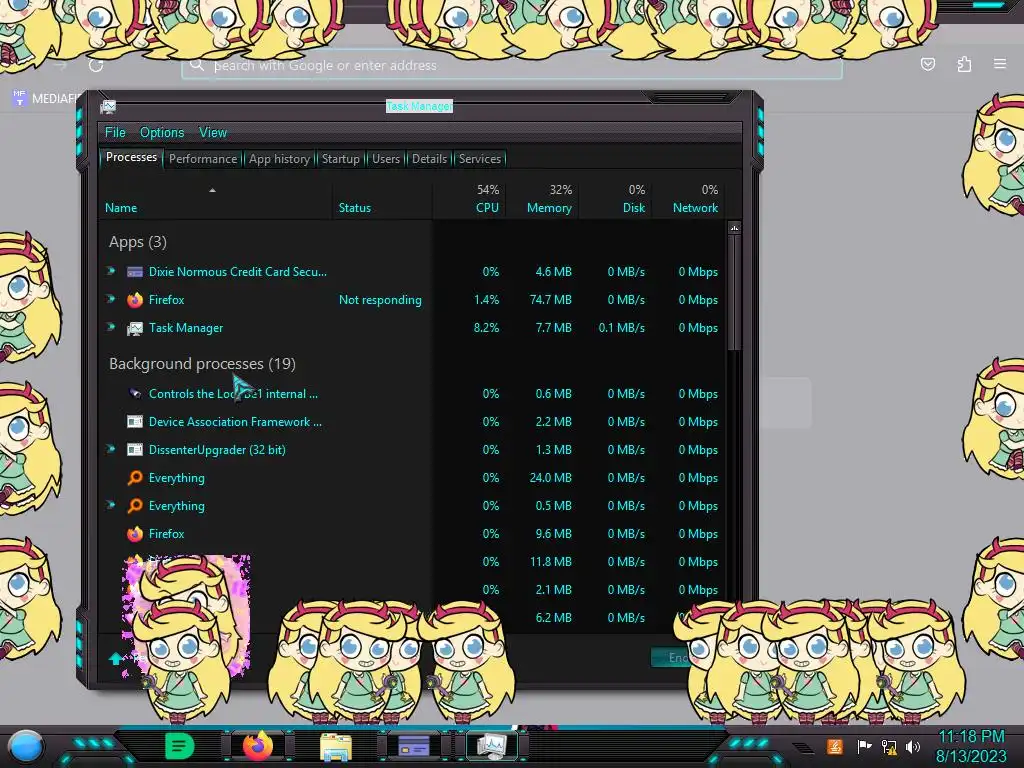
Task: Expand the Task Manager app row
Action: point(111,327)
